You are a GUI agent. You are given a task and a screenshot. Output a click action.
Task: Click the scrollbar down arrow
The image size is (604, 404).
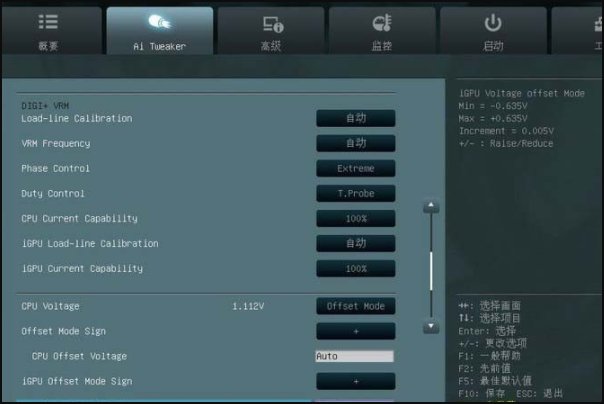431,326
